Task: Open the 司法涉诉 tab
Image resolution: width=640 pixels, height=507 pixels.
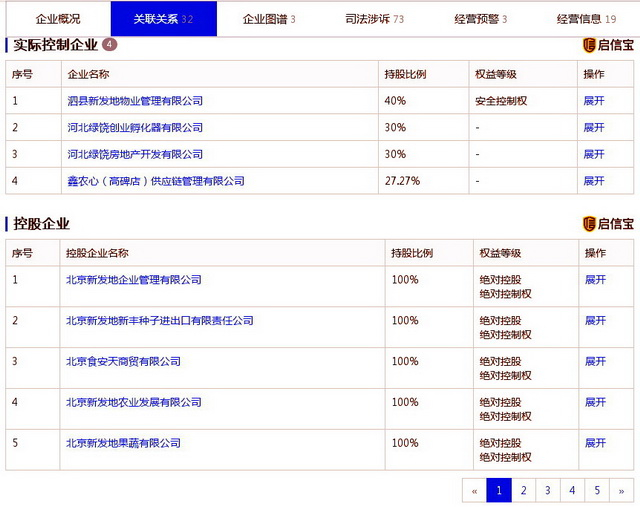Action: 374,19
